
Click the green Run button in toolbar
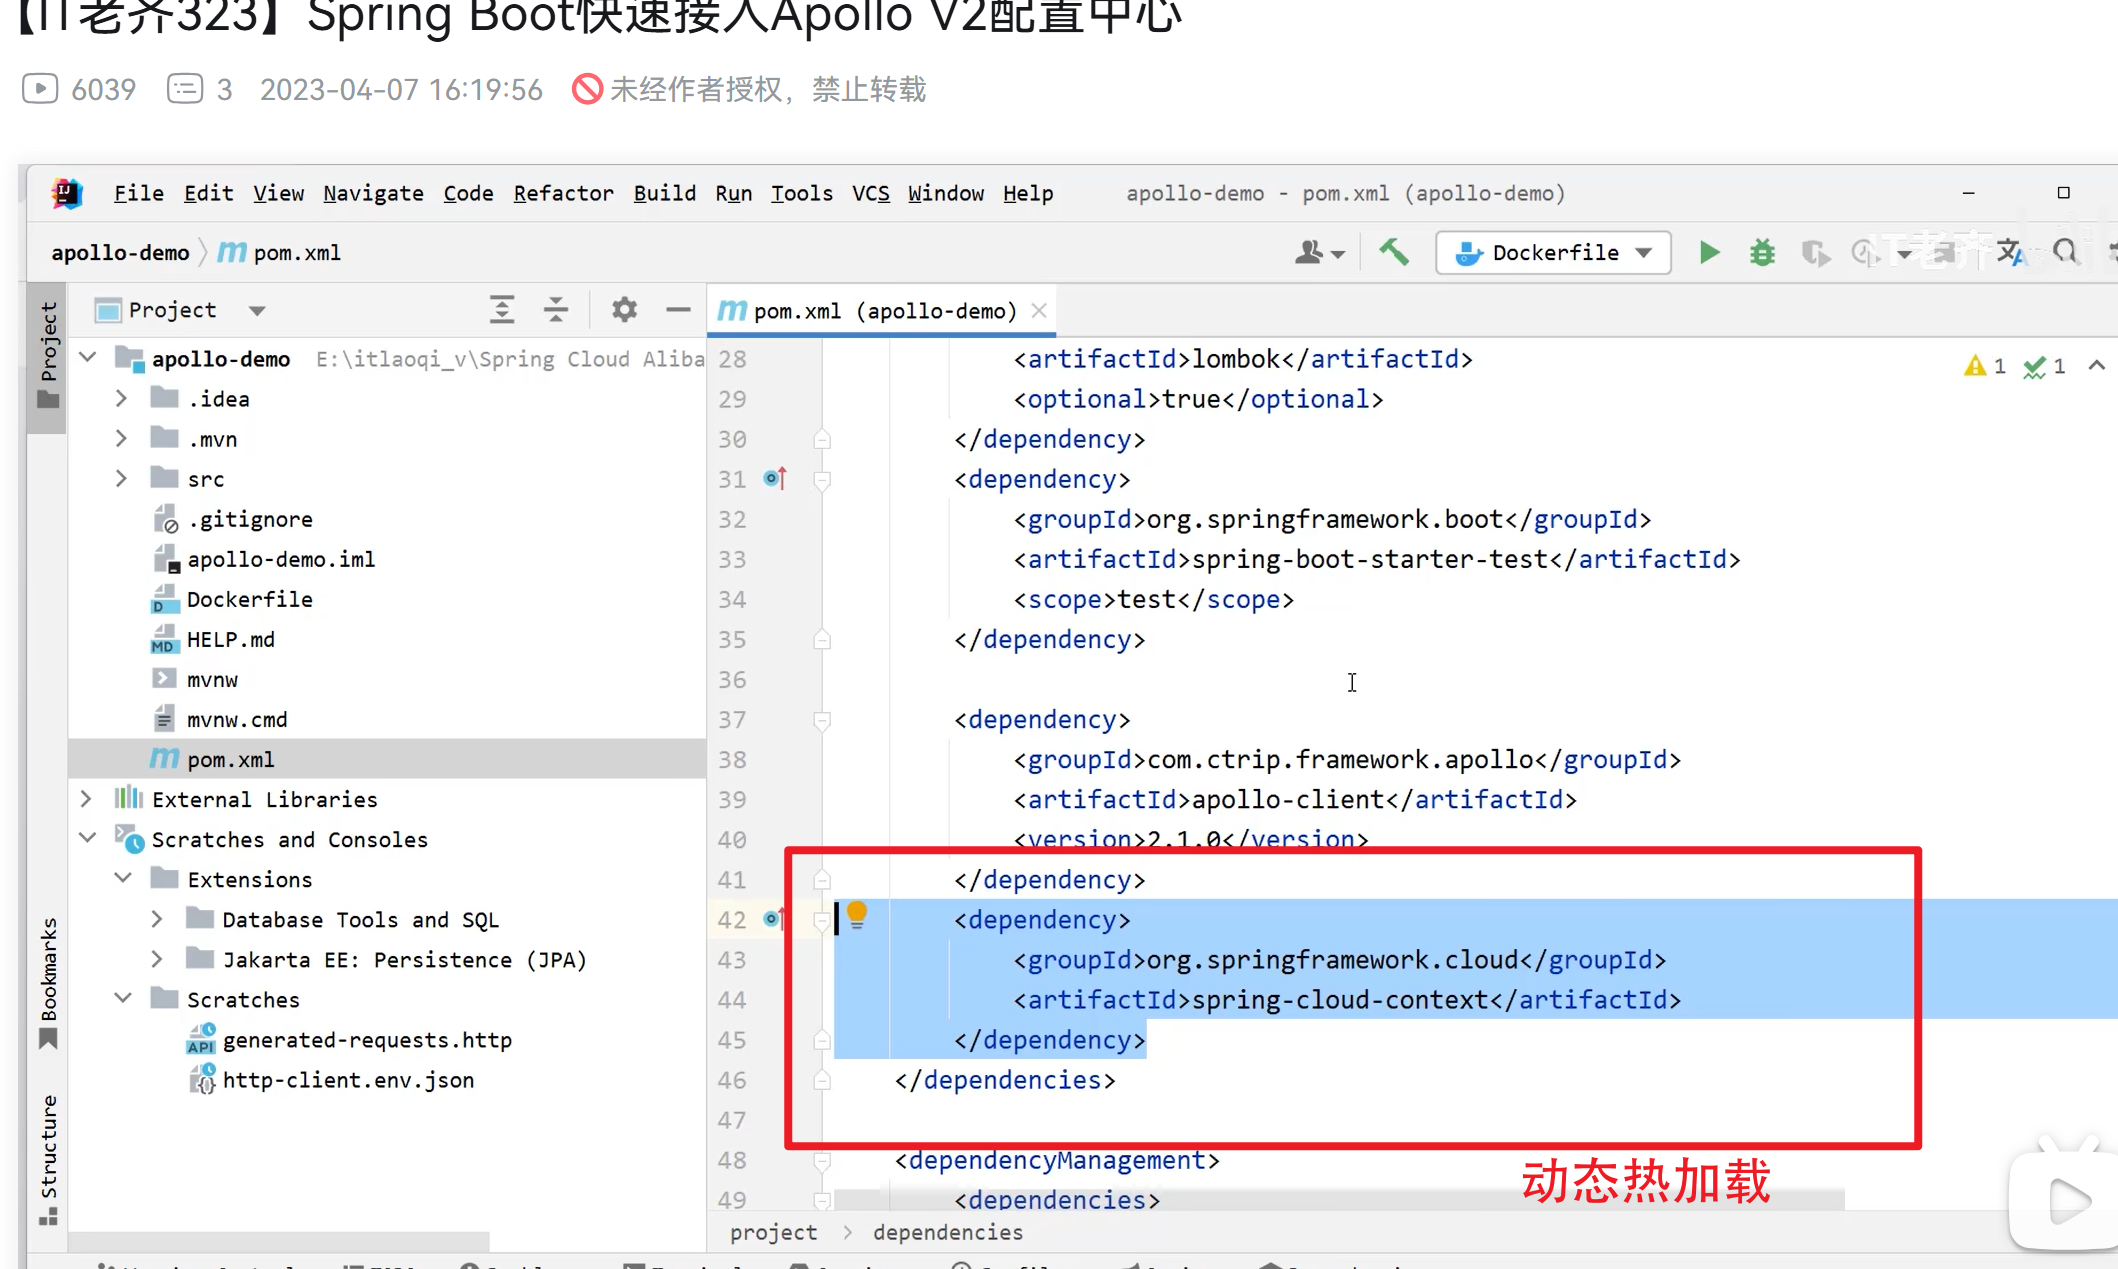(1709, 253)
